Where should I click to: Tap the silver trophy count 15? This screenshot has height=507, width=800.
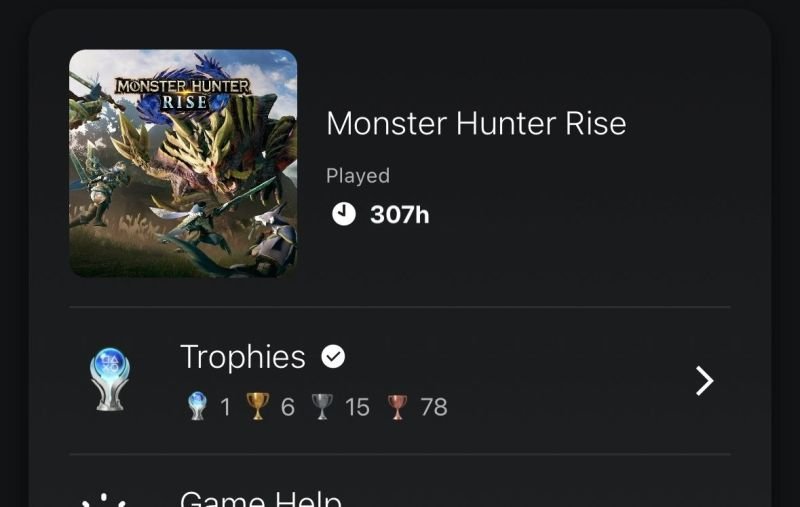pos(357,407)
